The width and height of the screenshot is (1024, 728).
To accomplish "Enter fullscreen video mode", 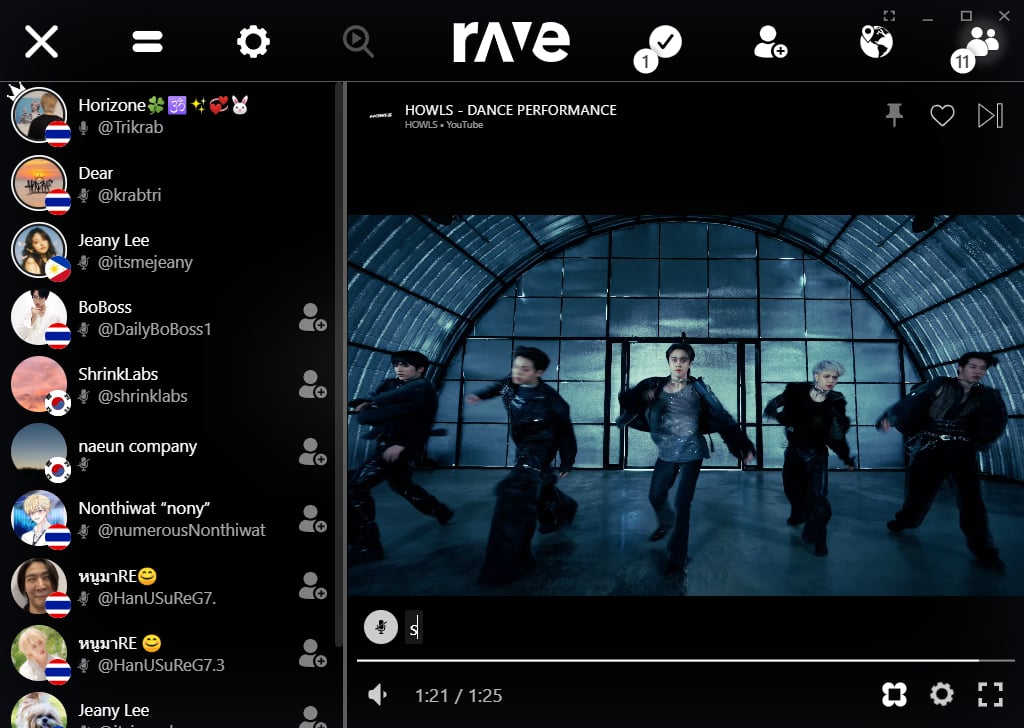I will (x=990, y=695).
